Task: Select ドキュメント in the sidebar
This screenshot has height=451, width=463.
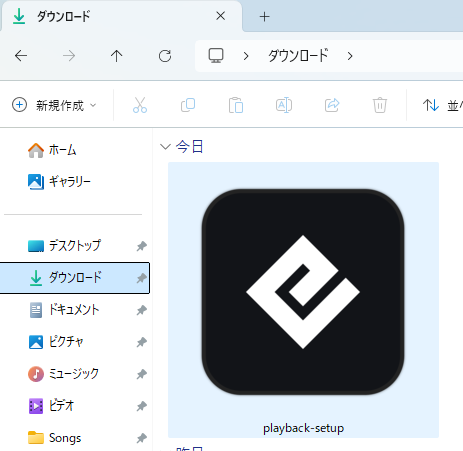Action: click(75, 310)
